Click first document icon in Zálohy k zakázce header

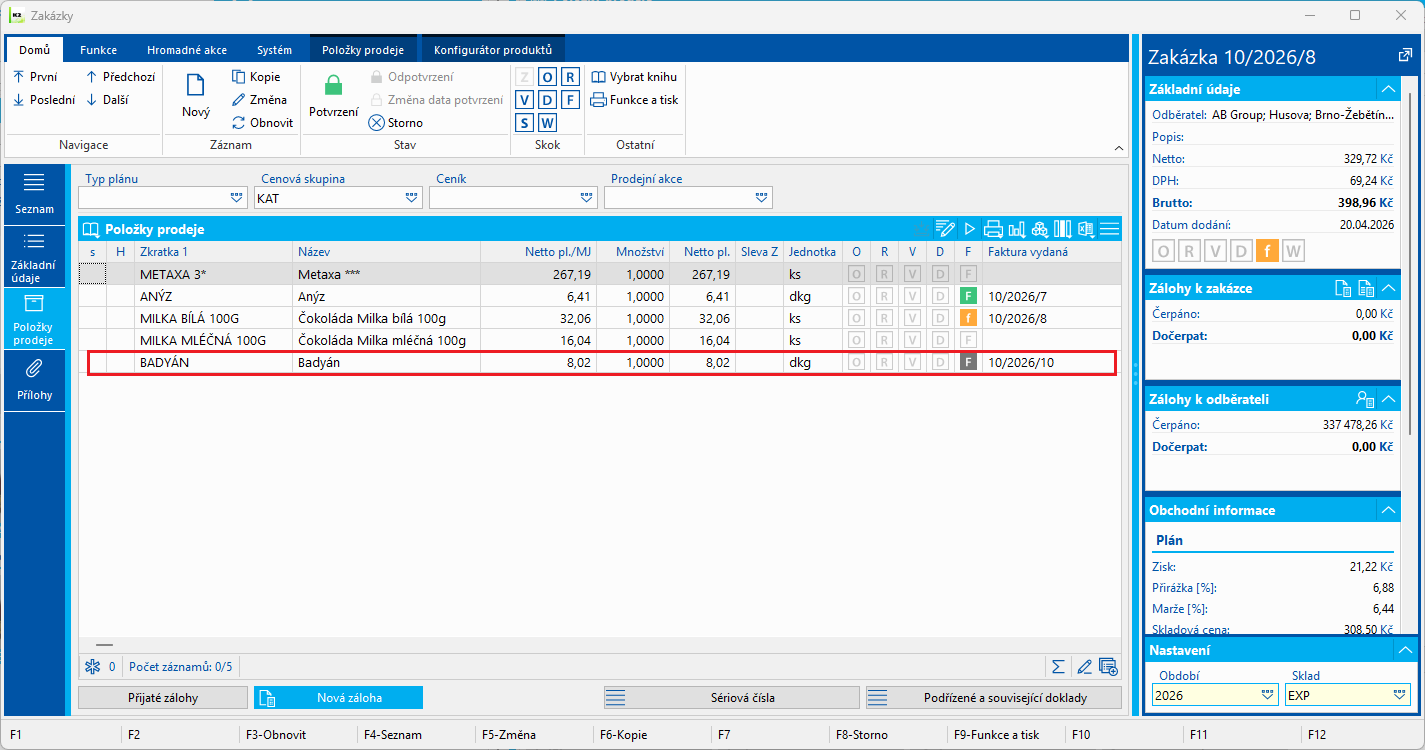pyautogui.click(x=1344, y=288)
